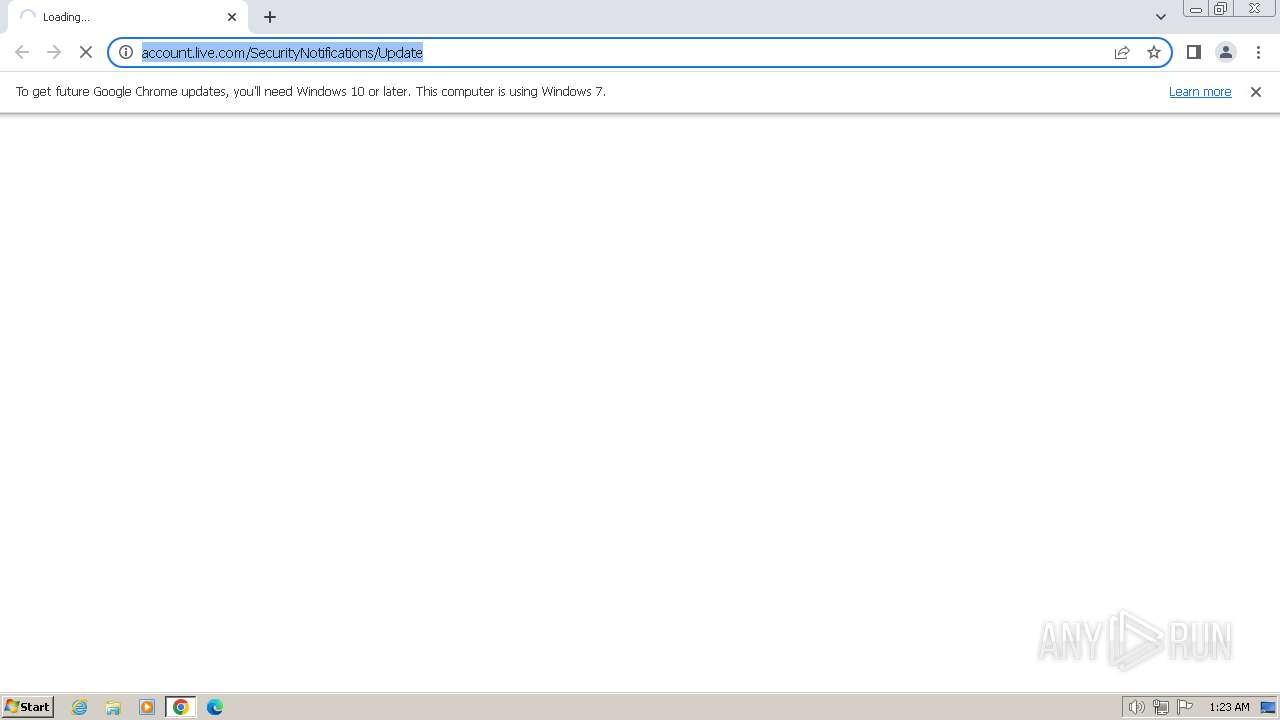Bookmark this tab with star icon
Screen dimensions: 1280x720
coord(1154,52)
